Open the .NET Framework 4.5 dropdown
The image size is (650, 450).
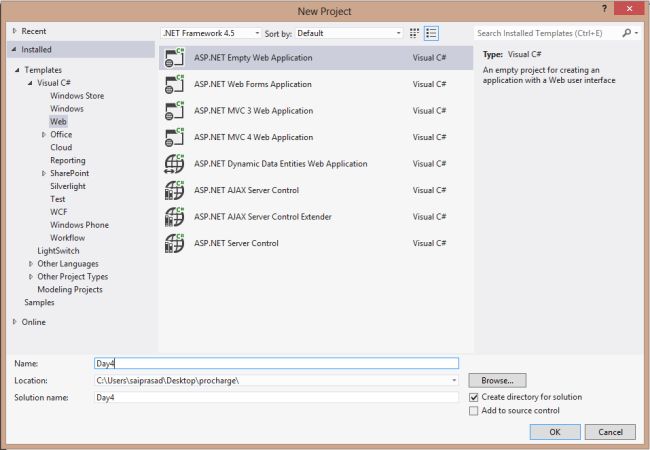(211, 33)
